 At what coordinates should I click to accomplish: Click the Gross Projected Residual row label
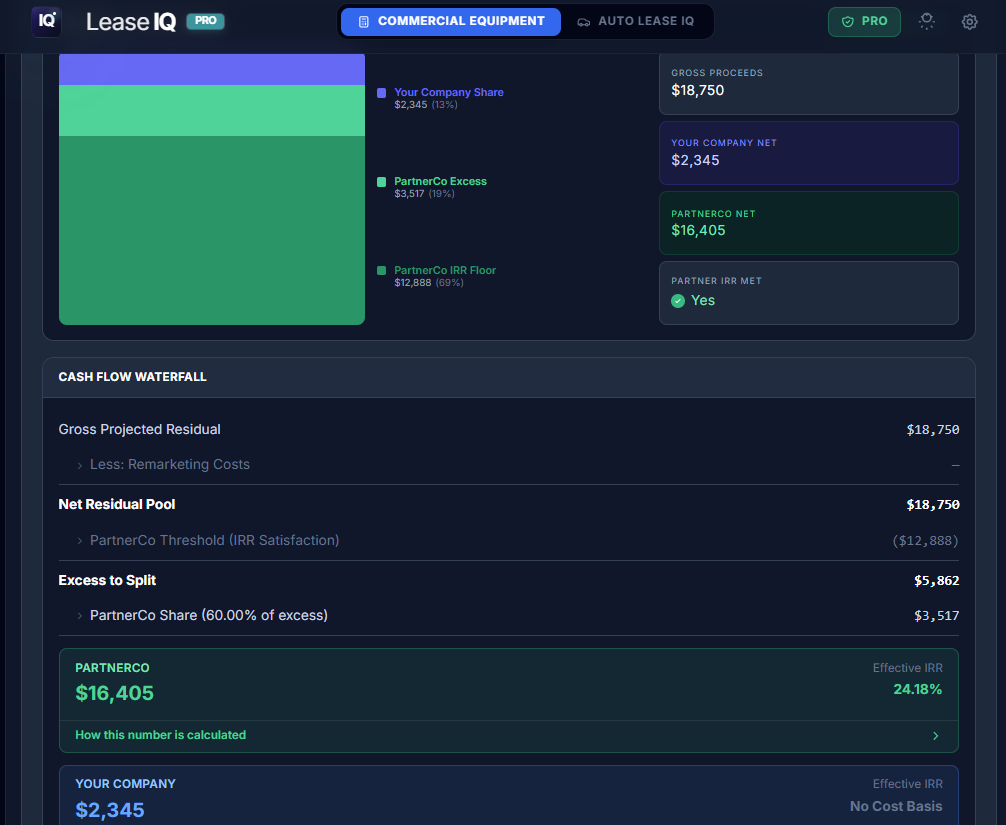(x=139, y=429)
